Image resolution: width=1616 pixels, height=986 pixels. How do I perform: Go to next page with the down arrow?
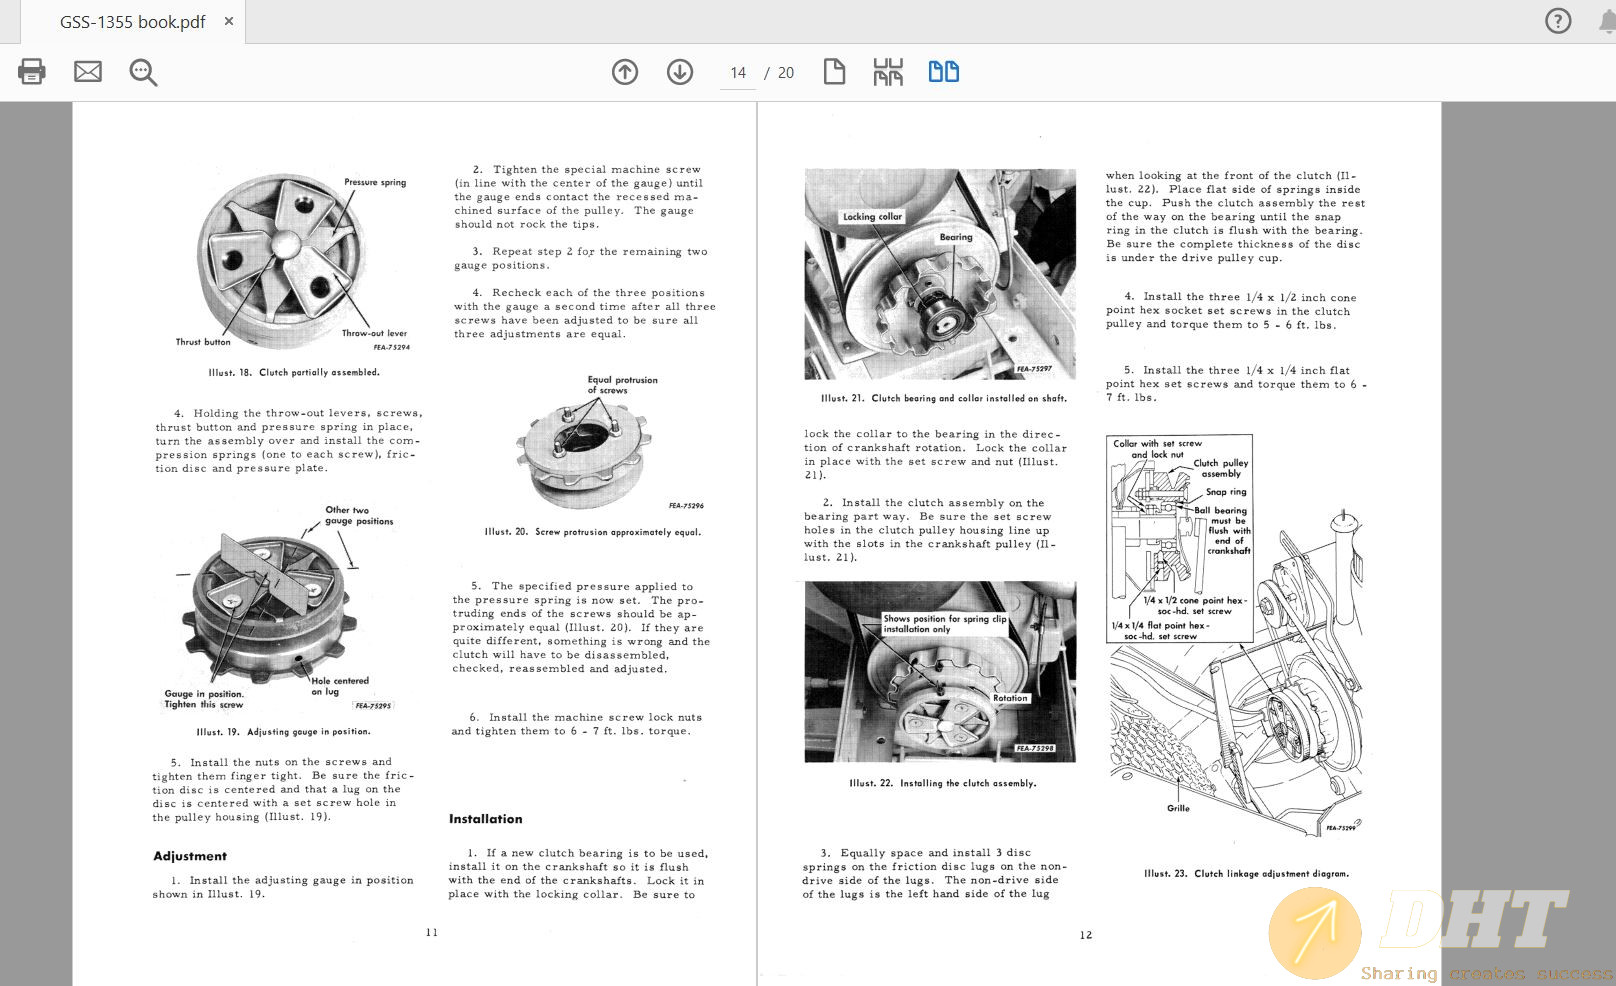(x=680, y=72)
